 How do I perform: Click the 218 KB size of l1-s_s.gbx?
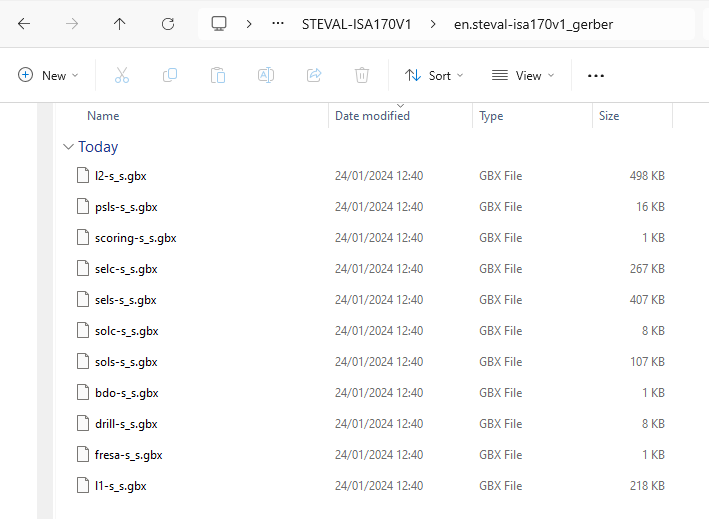[x=647, y=486]
